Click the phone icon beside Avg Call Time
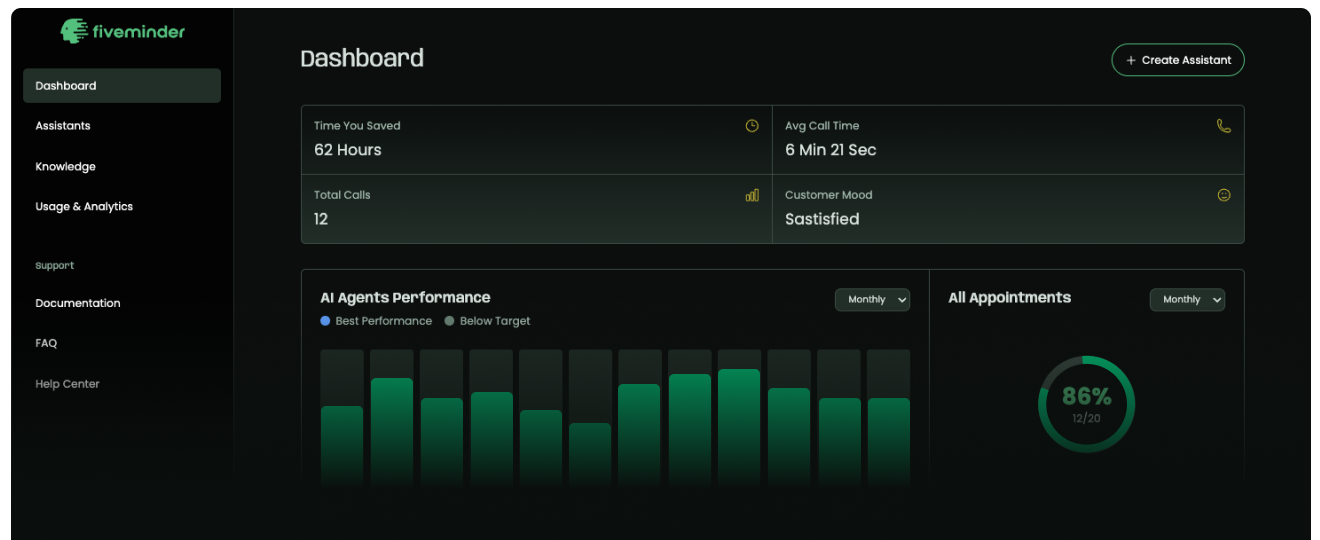This screenshot has width=1320, height=540. click(x=1223, y=126)
